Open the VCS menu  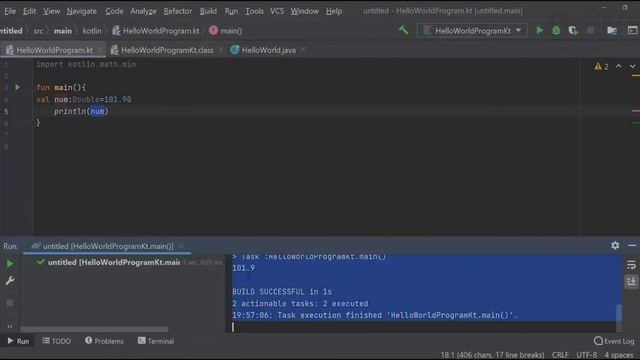pos(277,11)
